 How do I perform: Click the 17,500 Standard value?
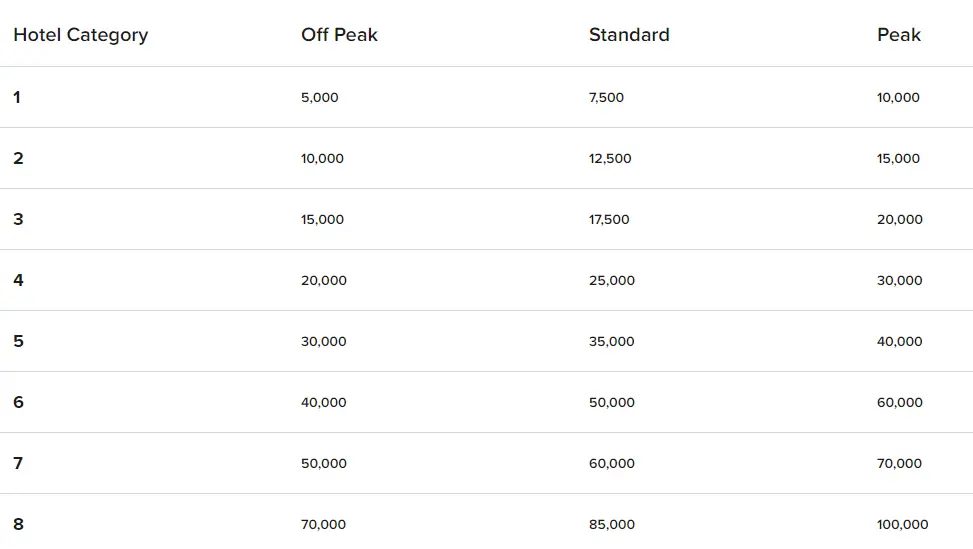tap(609, 220)
